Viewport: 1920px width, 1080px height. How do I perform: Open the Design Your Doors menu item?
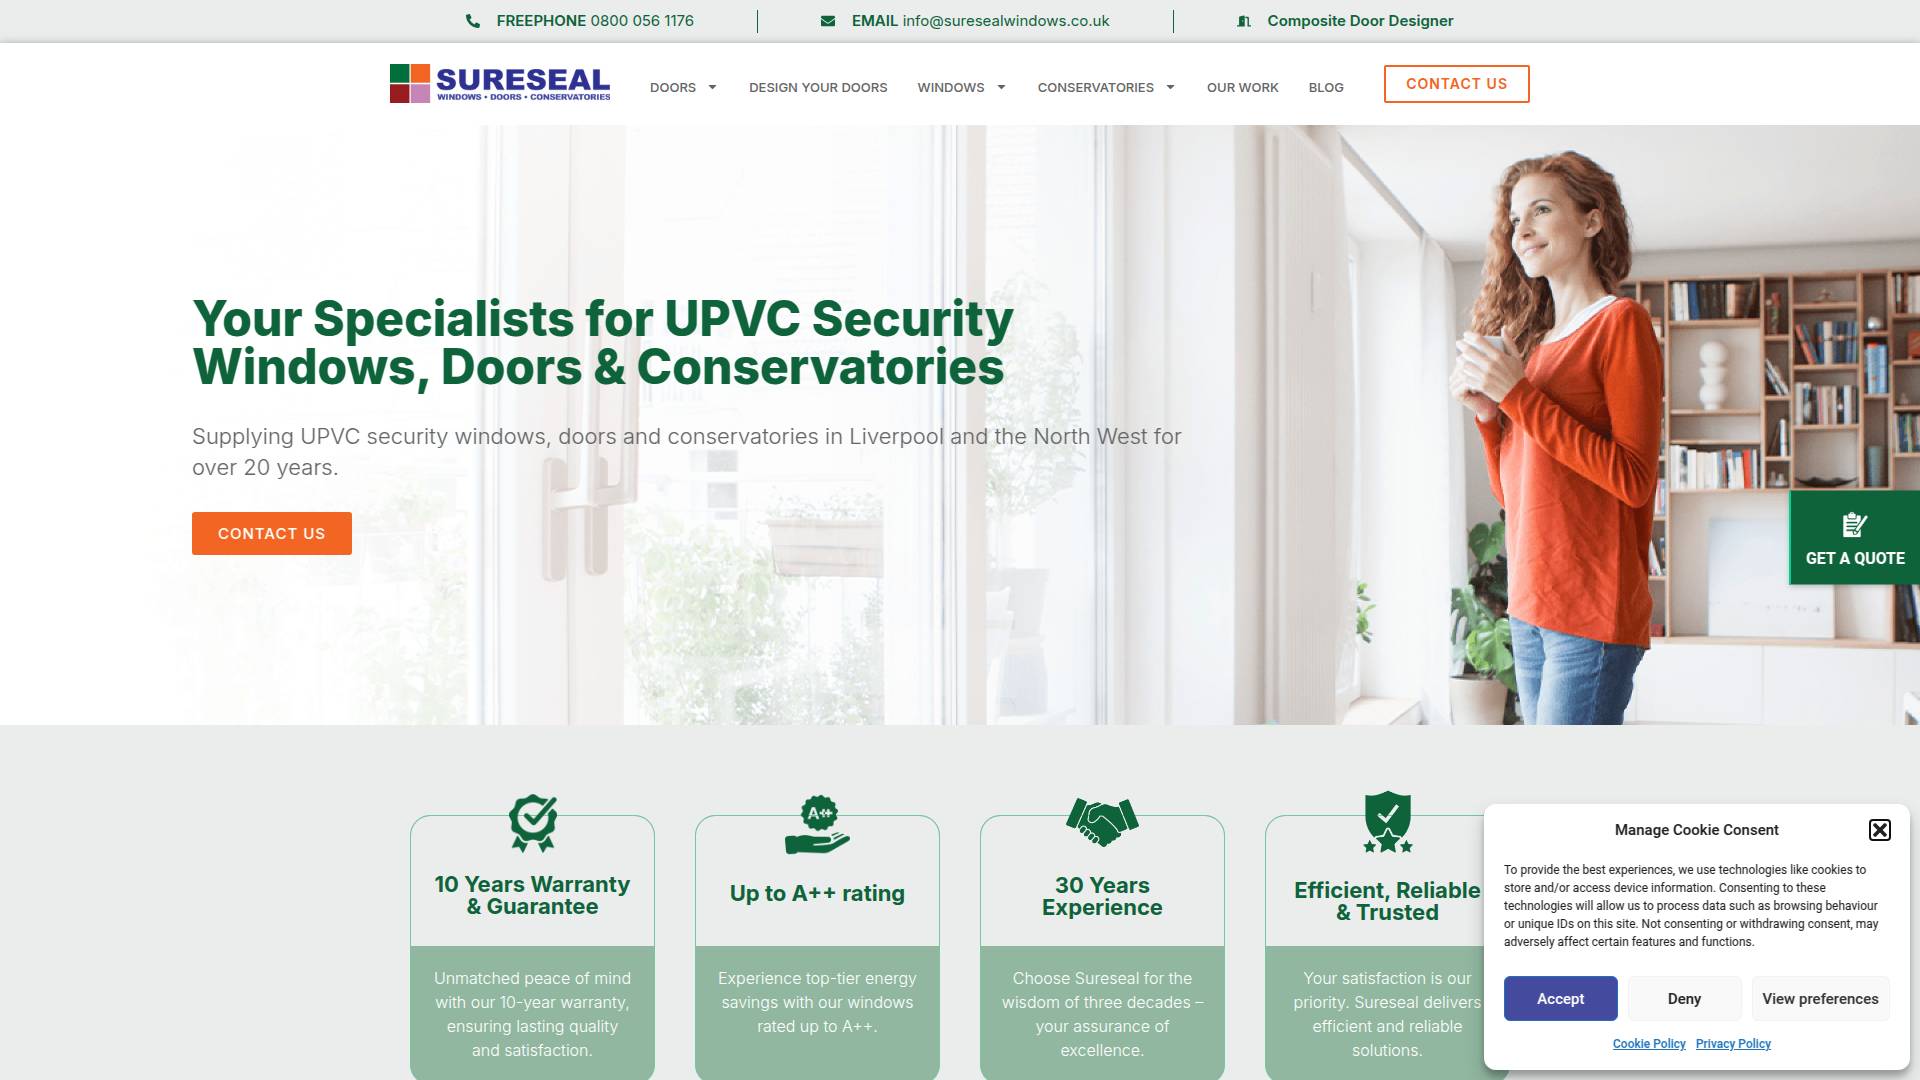coord(818,88)
